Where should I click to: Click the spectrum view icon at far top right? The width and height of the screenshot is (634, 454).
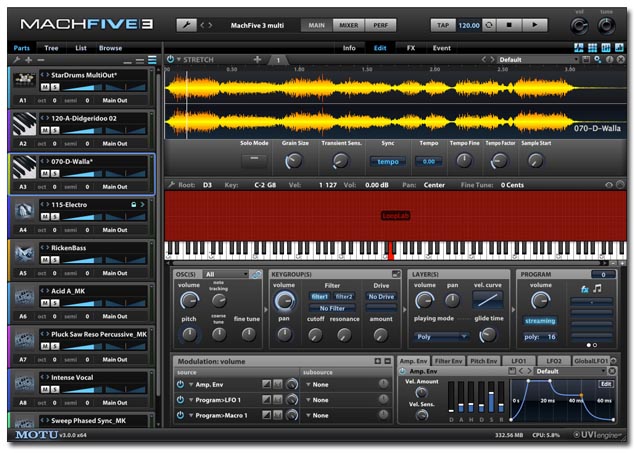coord(619,48)
